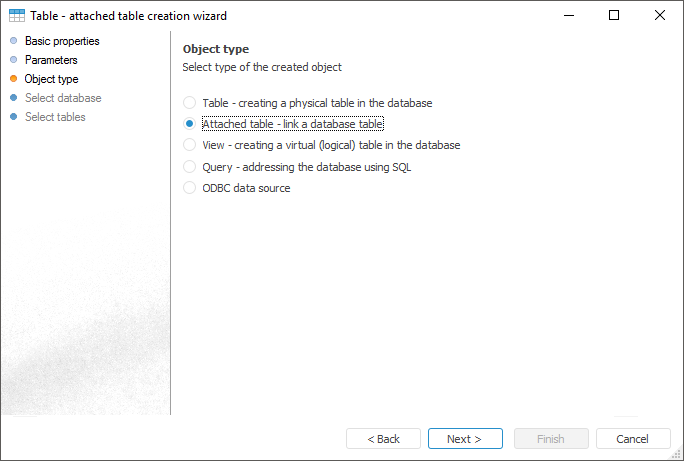Screen dimensions: 684x461
Task: Select the ODBC data source option
Action: (190, 188)
